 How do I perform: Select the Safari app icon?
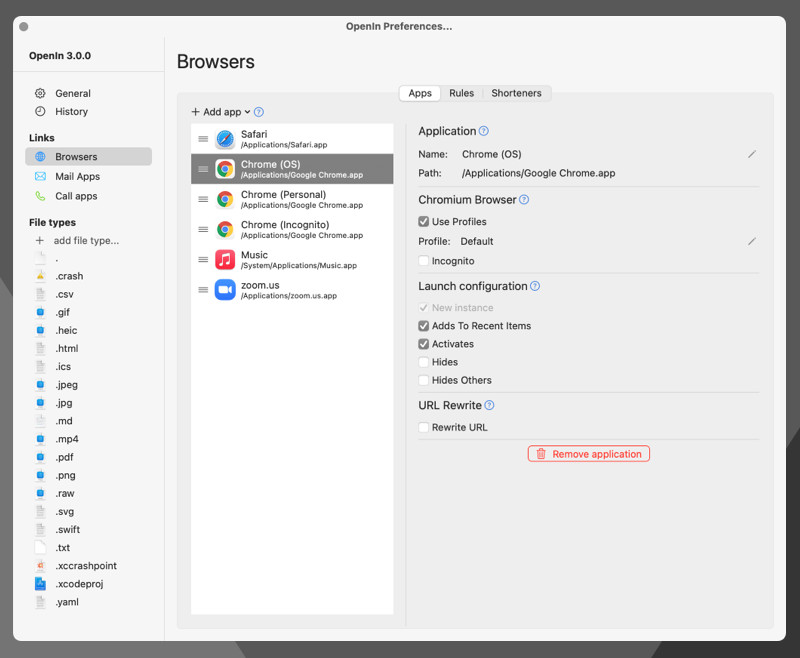[225, 139]
